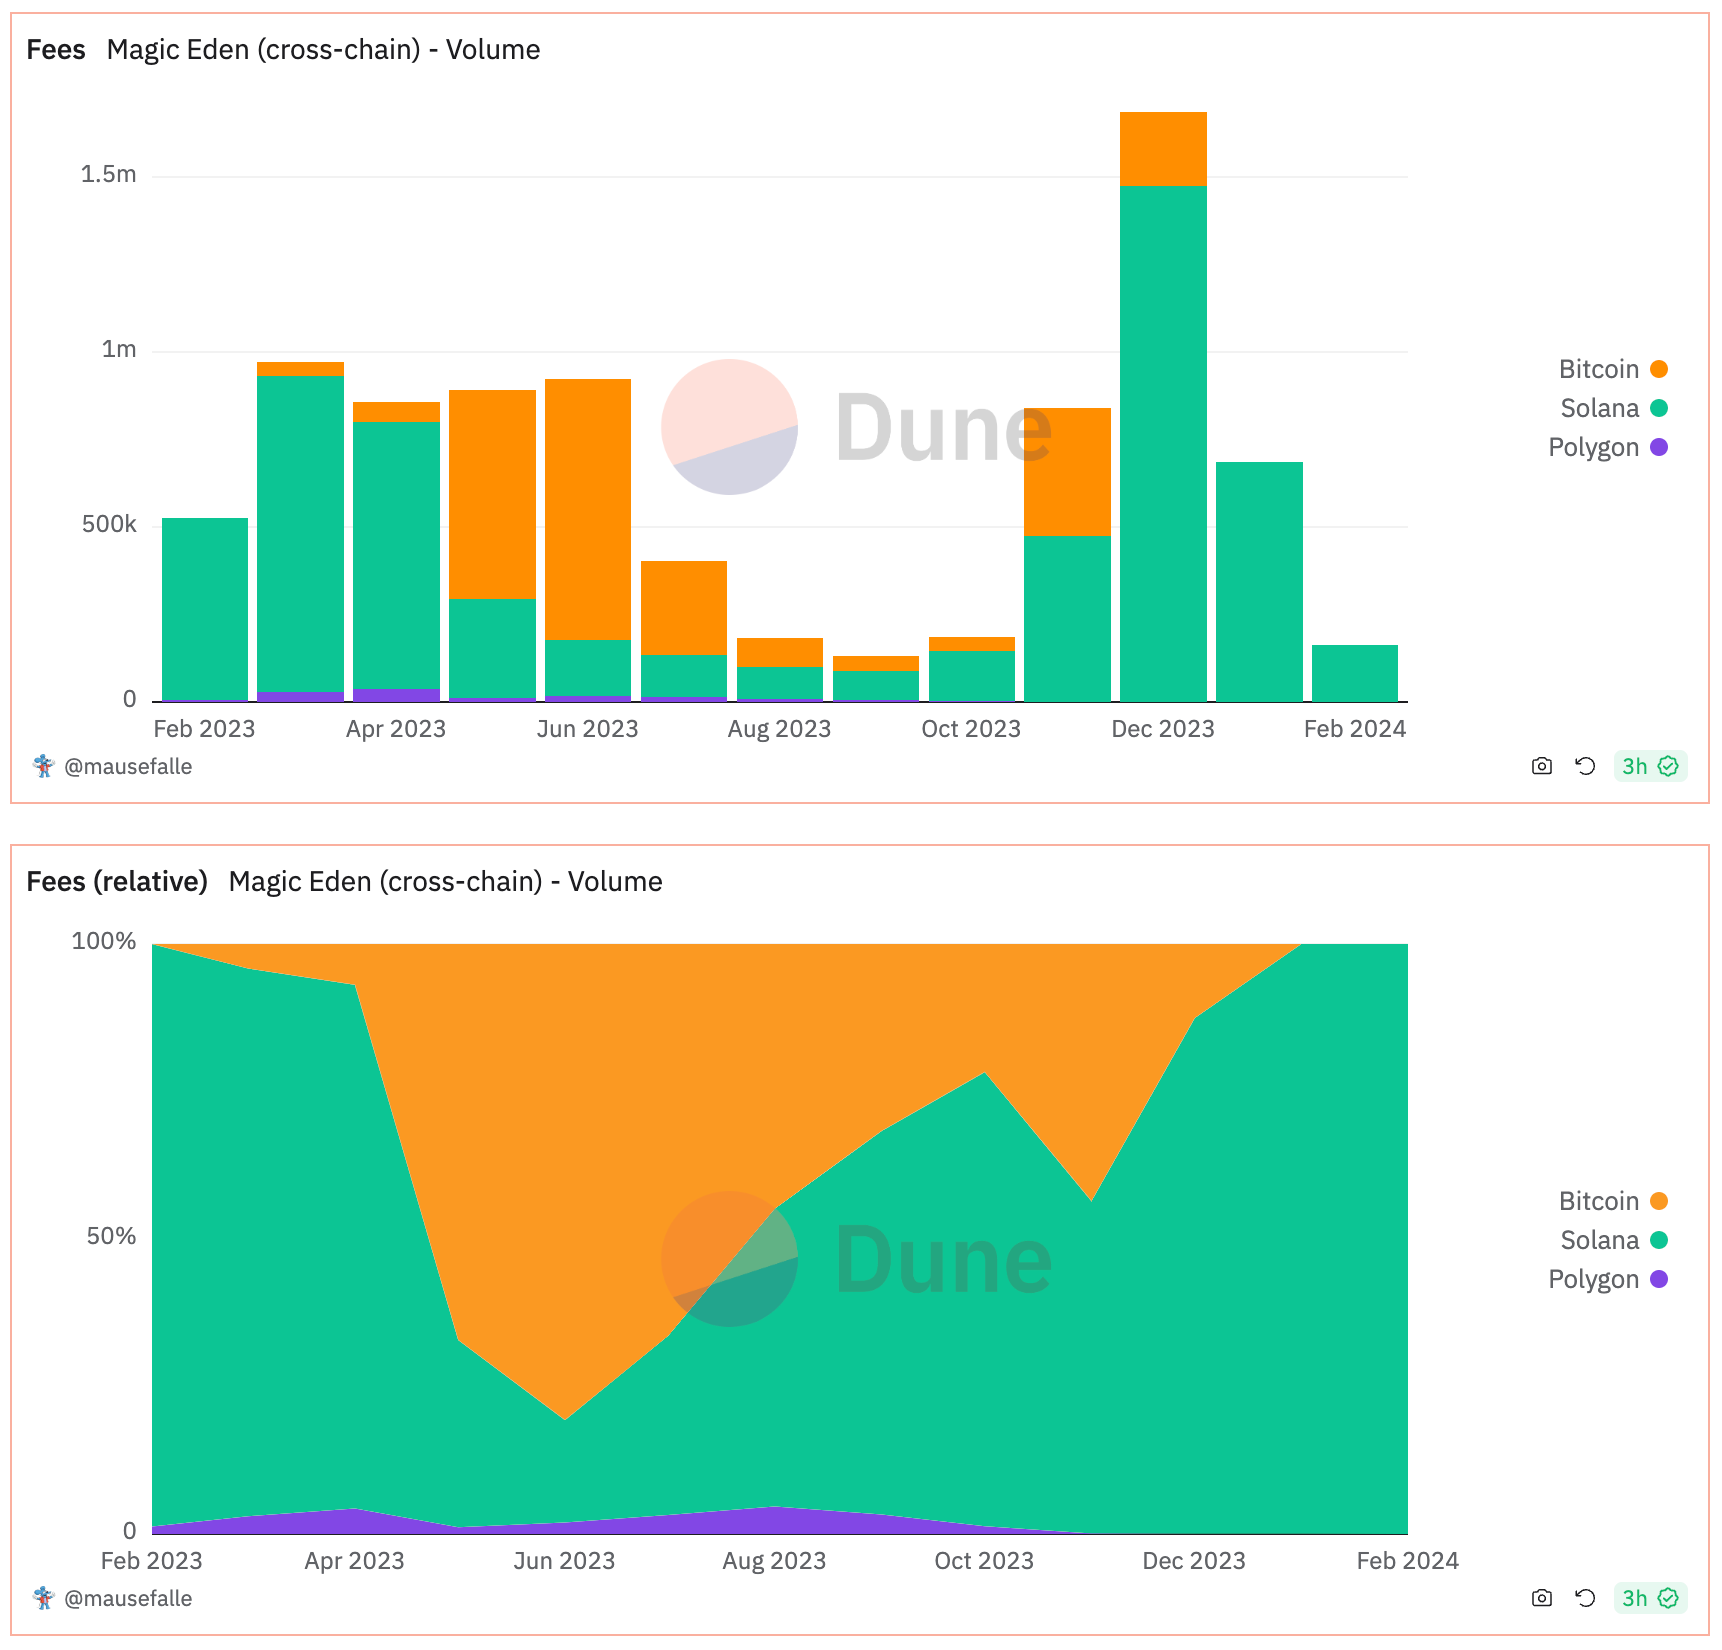Screen dimensions: 1722x1650
Task: Click the 50% axis label on relative chart
Action: coord(111,1236)
